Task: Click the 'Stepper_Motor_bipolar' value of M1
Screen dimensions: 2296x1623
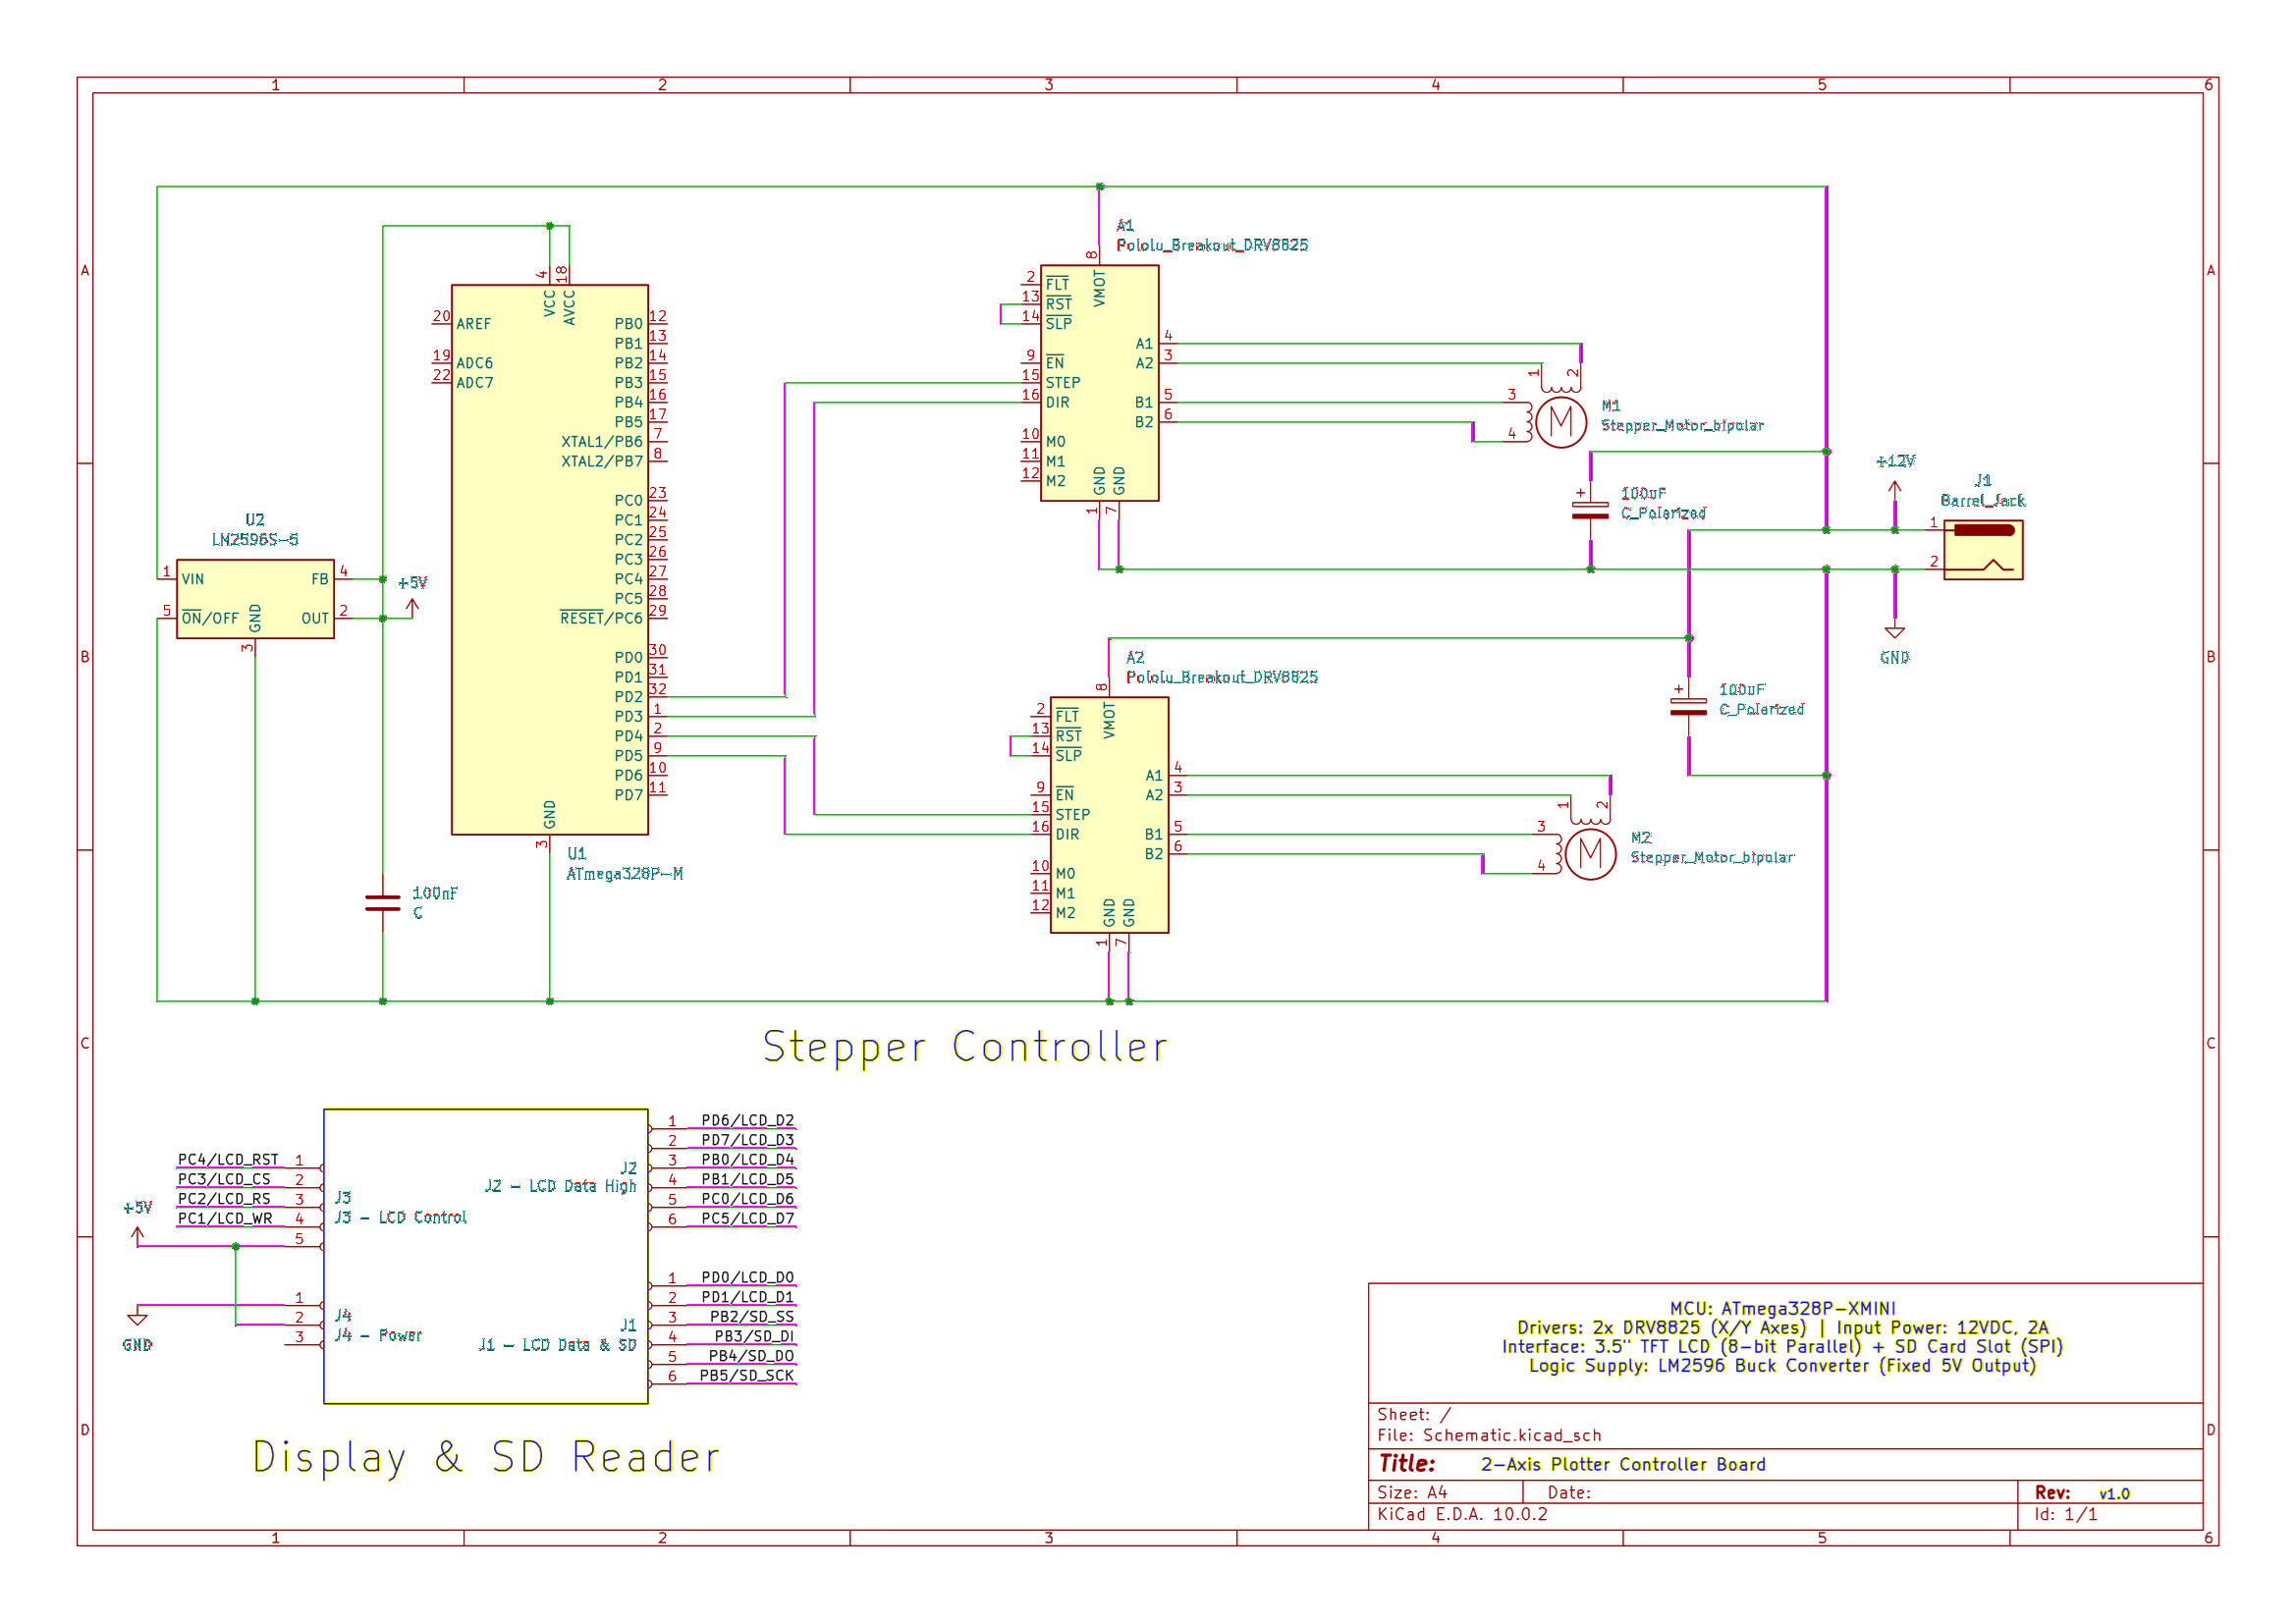Action: (x=1681, y=425)
